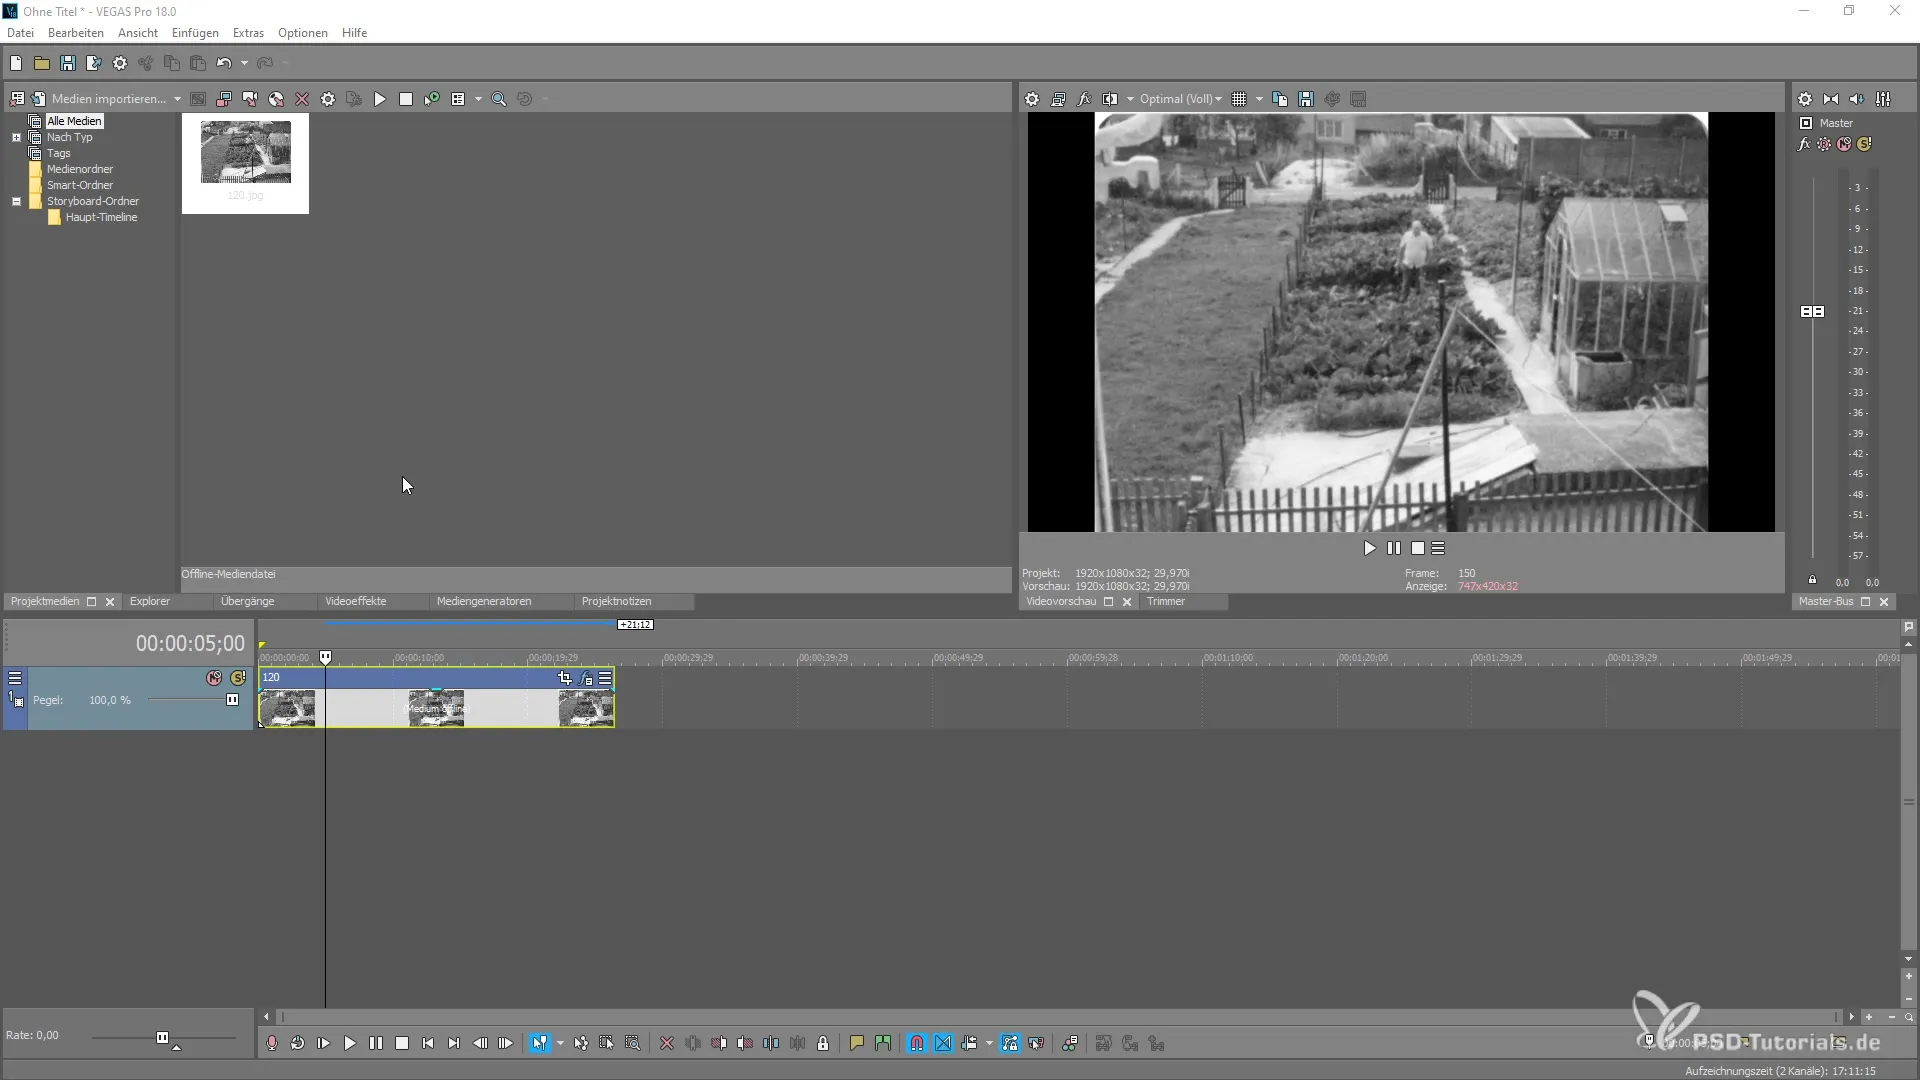The width and height of the screenshot is (1920, 1080).
Task: Switch to the Übergänge tab
Action: (x=247, y=601)
